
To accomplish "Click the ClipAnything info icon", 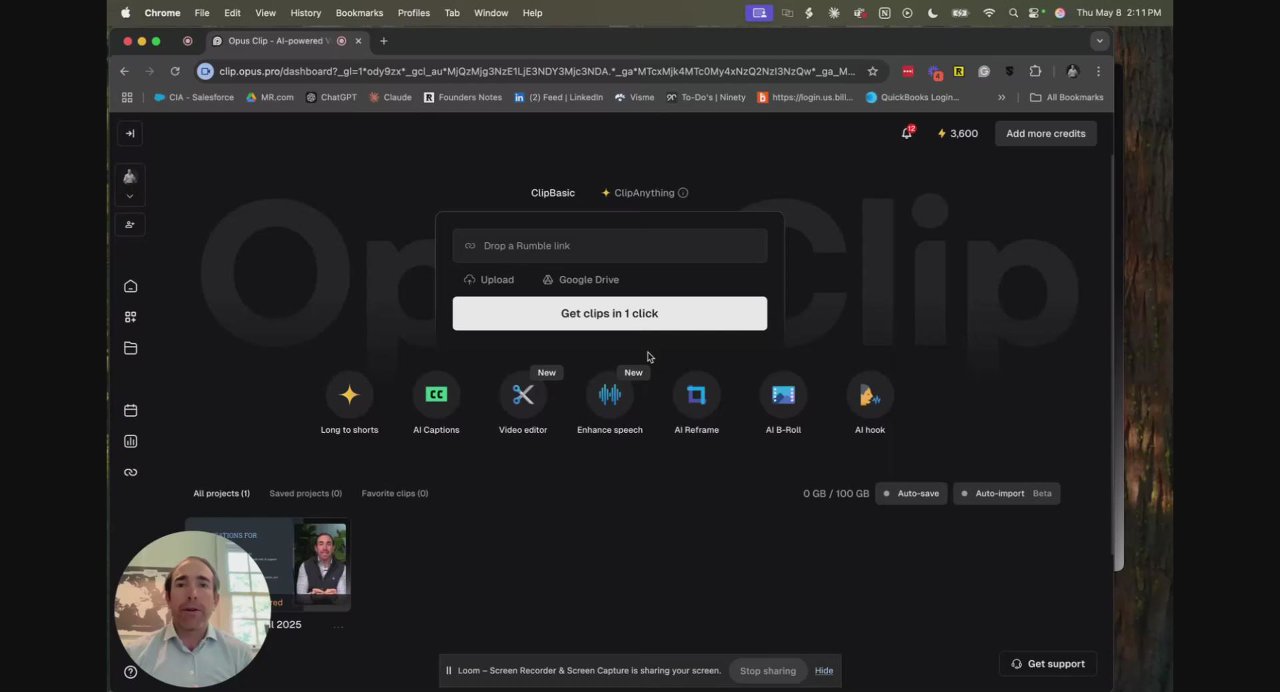I will 683,193.
